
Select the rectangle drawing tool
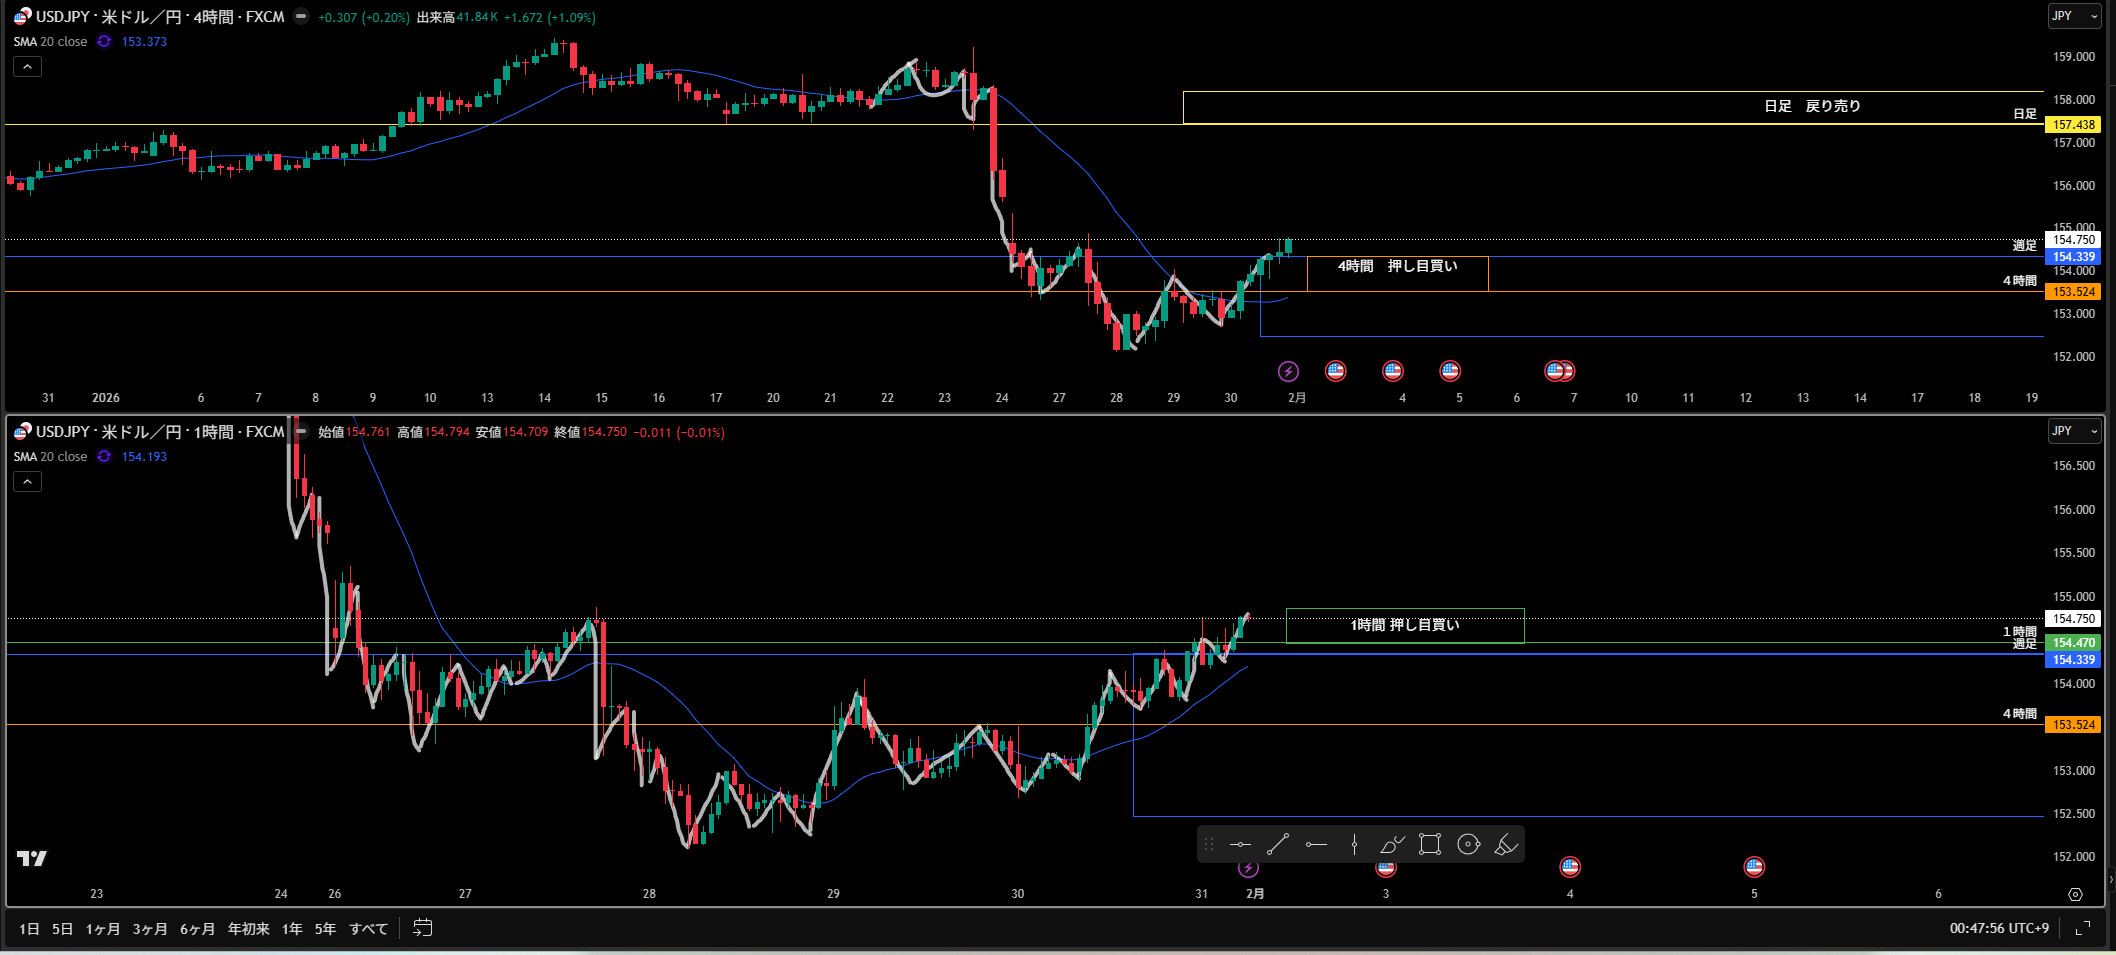point(1430,845)
